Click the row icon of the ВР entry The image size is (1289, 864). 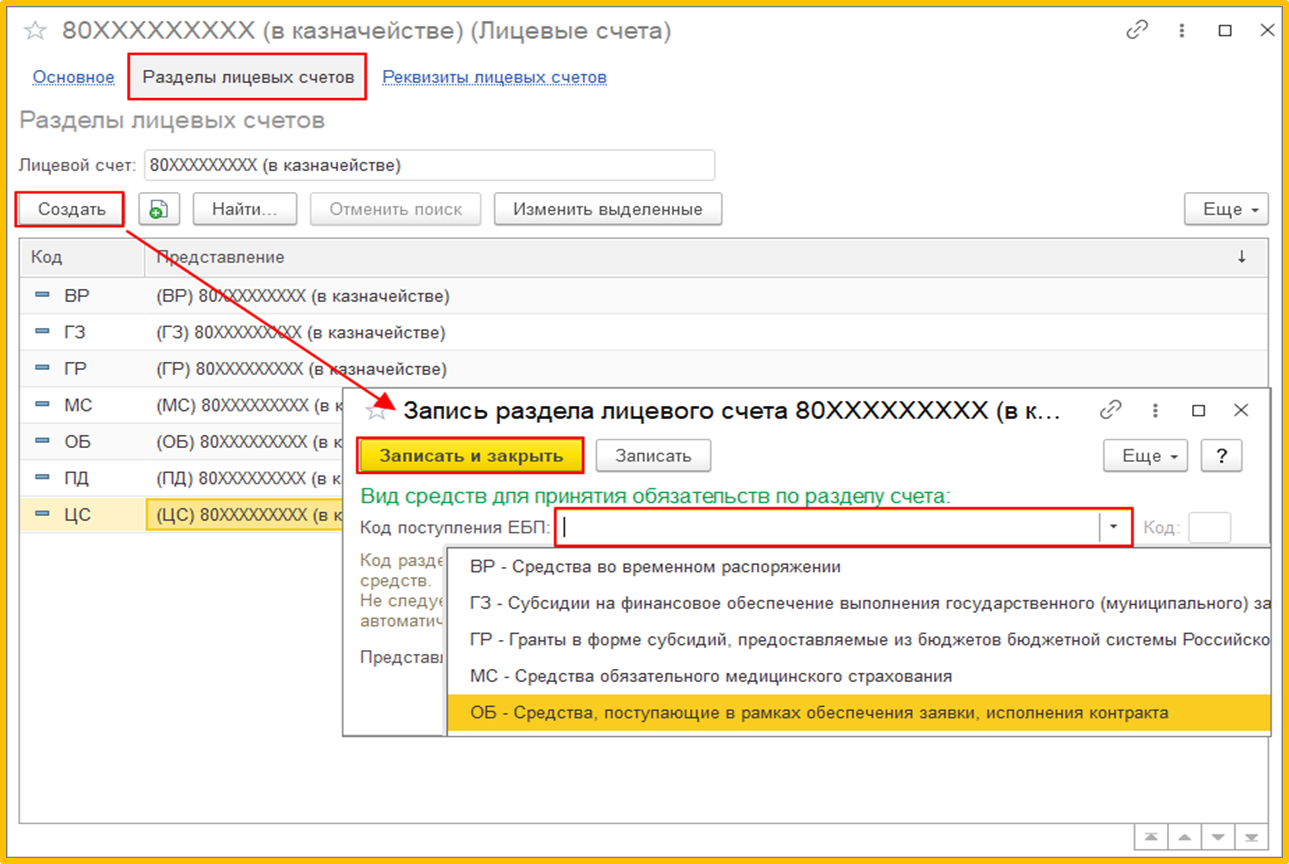[42, 295]
